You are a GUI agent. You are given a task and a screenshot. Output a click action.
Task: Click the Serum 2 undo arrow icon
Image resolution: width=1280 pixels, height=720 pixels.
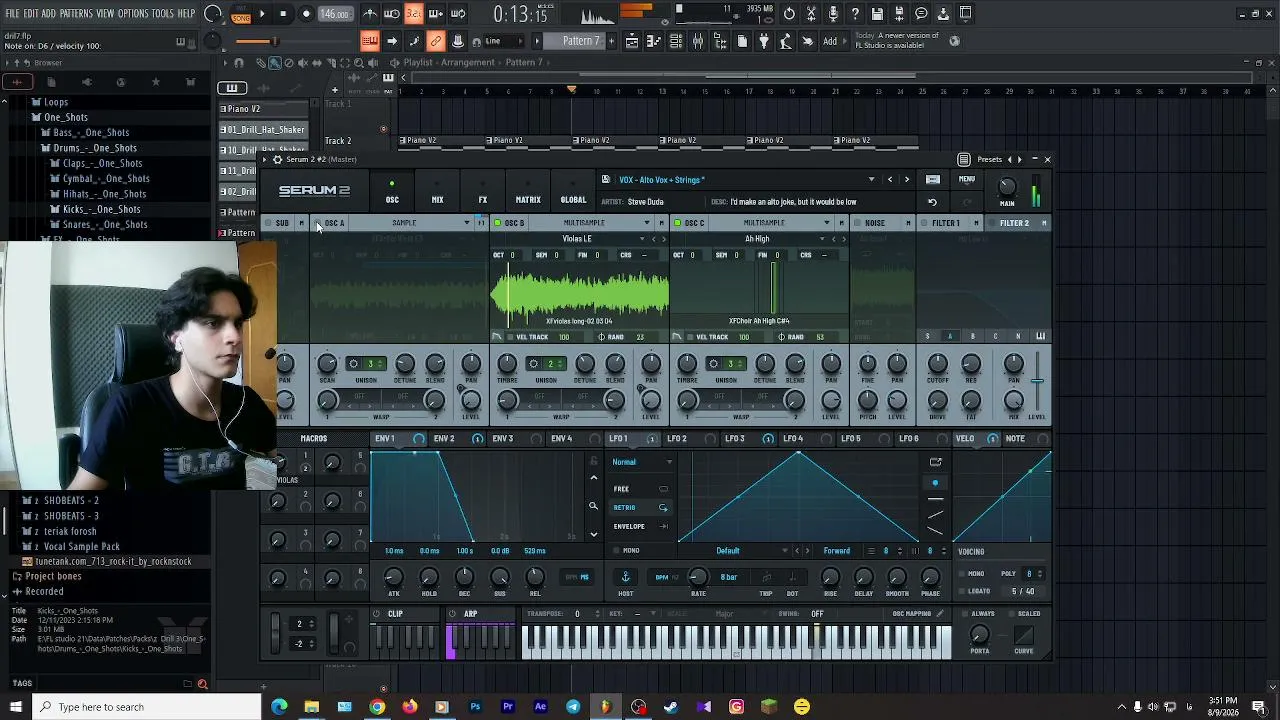point(933,202)
